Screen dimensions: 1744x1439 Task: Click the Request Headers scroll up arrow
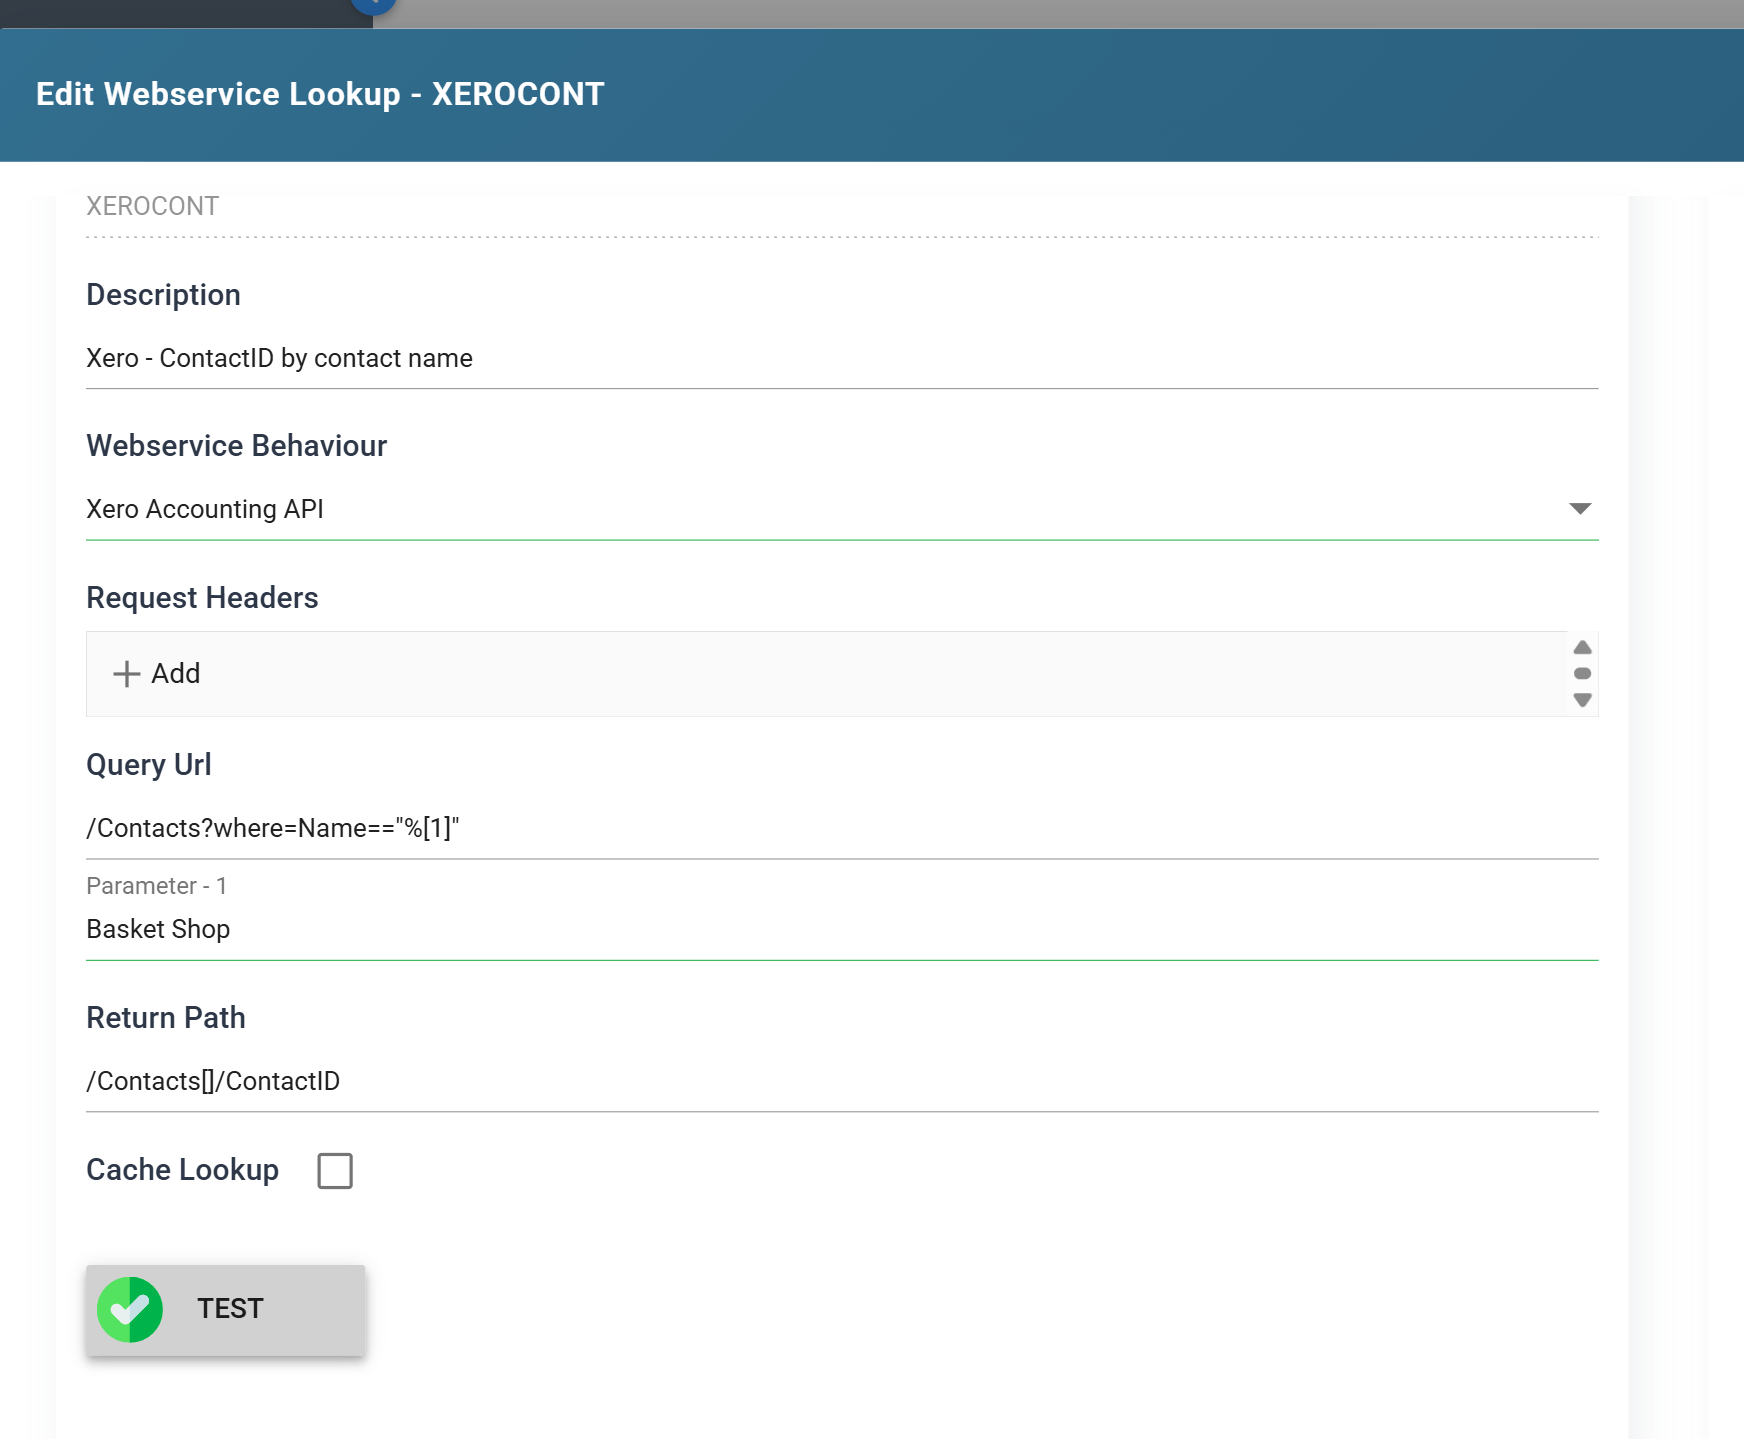(1582, 647)
